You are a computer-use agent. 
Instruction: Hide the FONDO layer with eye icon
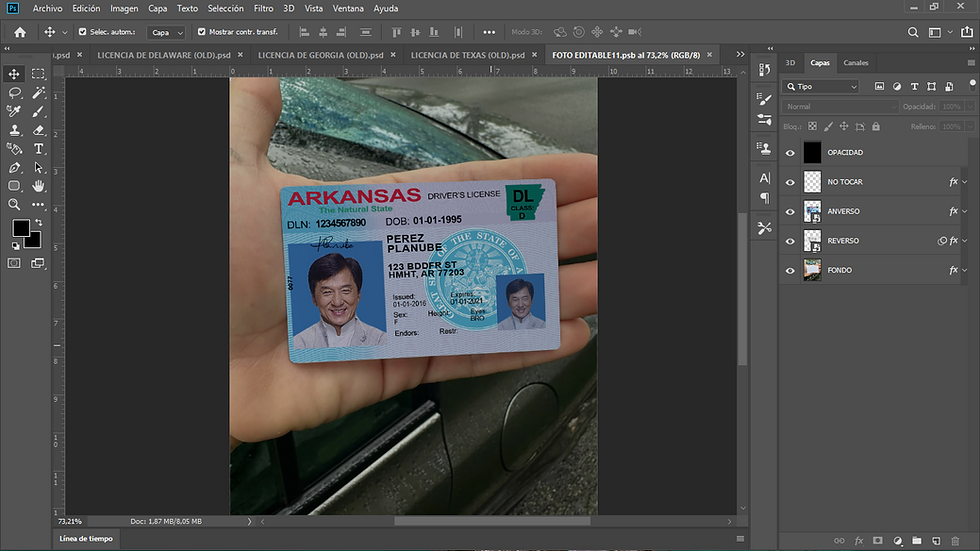click(x=790, y=270)
